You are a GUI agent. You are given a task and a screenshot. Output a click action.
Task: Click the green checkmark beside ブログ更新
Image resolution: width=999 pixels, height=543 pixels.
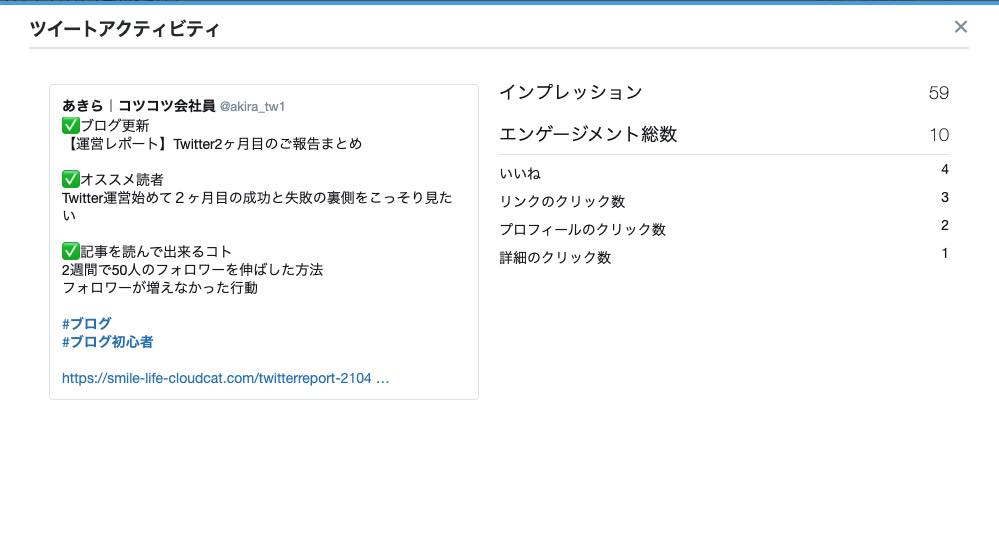(x=70, y=126)
